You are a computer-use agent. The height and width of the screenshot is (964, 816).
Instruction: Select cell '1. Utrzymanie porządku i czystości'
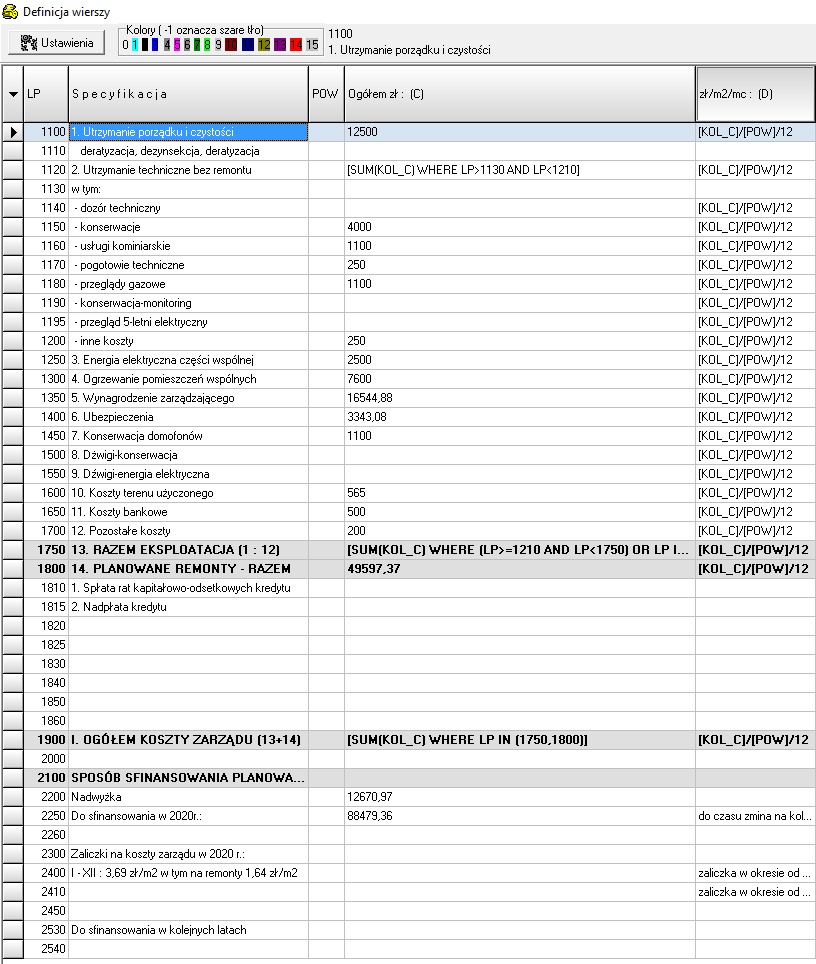[x=188, y=132]
